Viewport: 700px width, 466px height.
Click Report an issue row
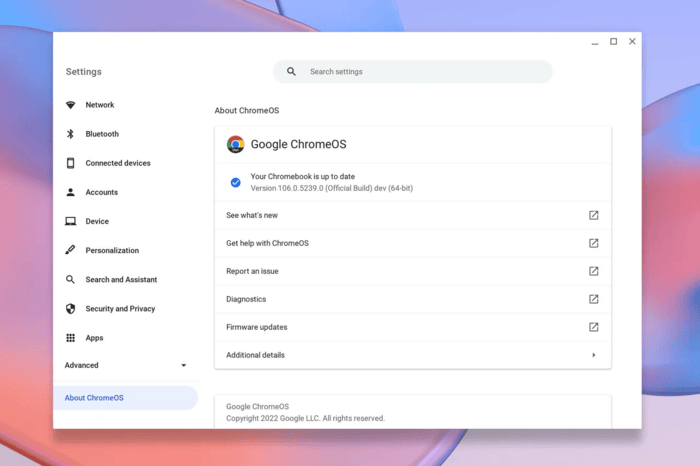413,271
